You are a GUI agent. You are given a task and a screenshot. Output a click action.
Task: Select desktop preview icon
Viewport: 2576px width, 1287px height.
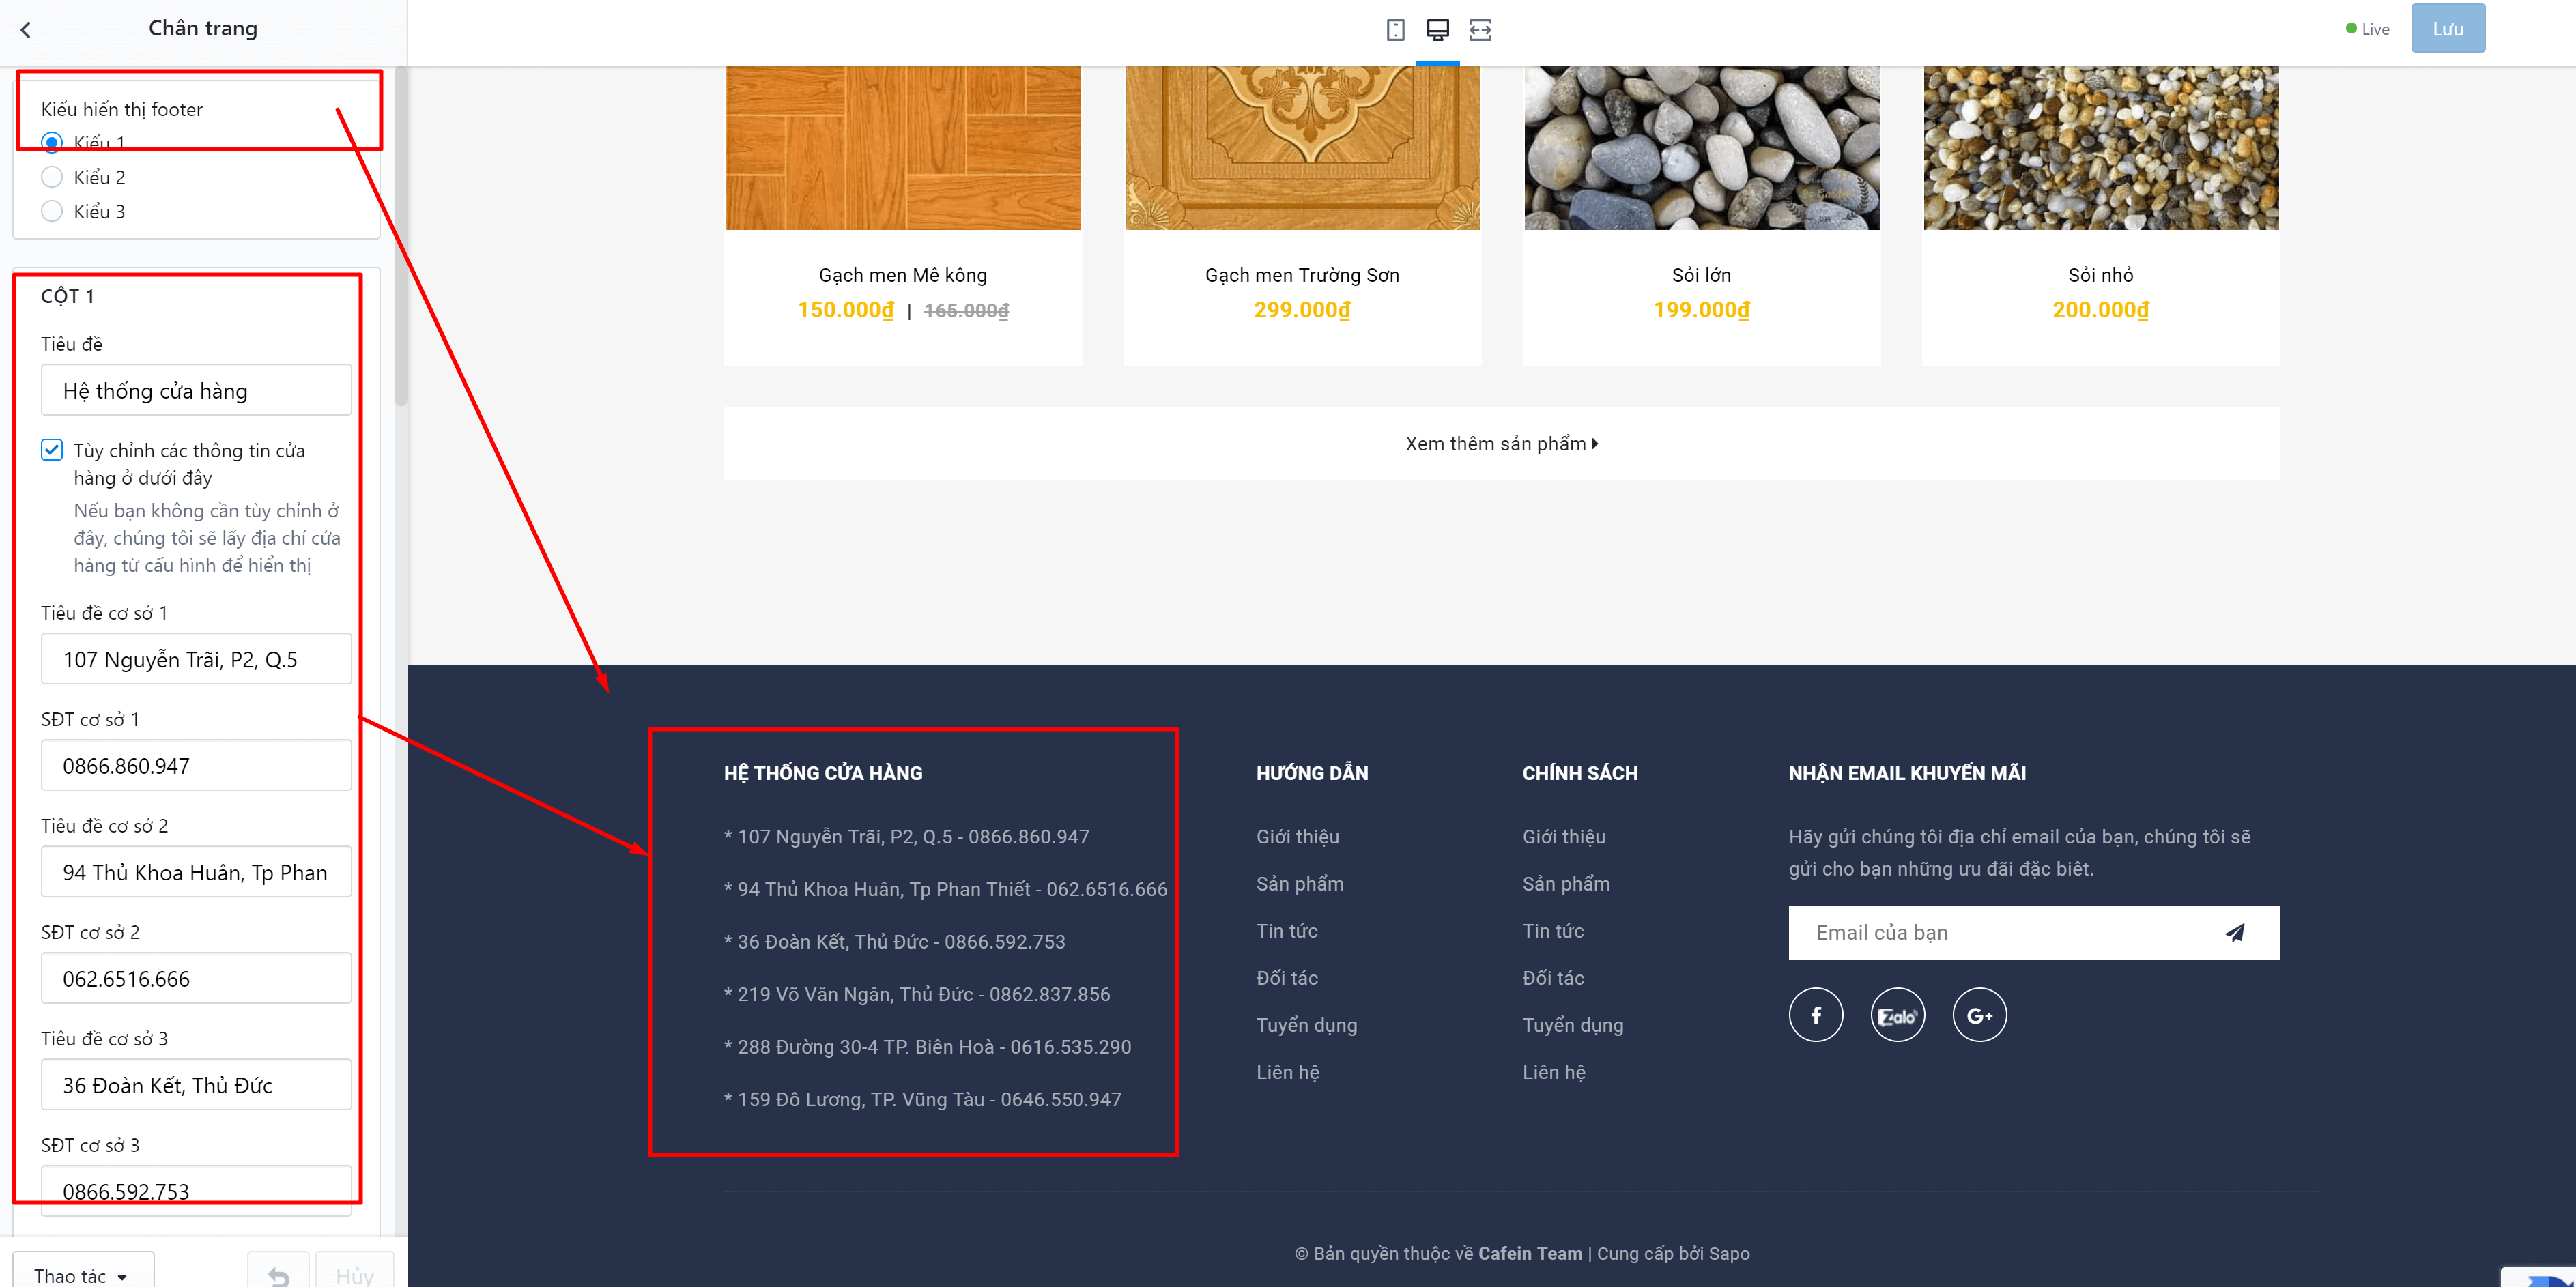1437,30
